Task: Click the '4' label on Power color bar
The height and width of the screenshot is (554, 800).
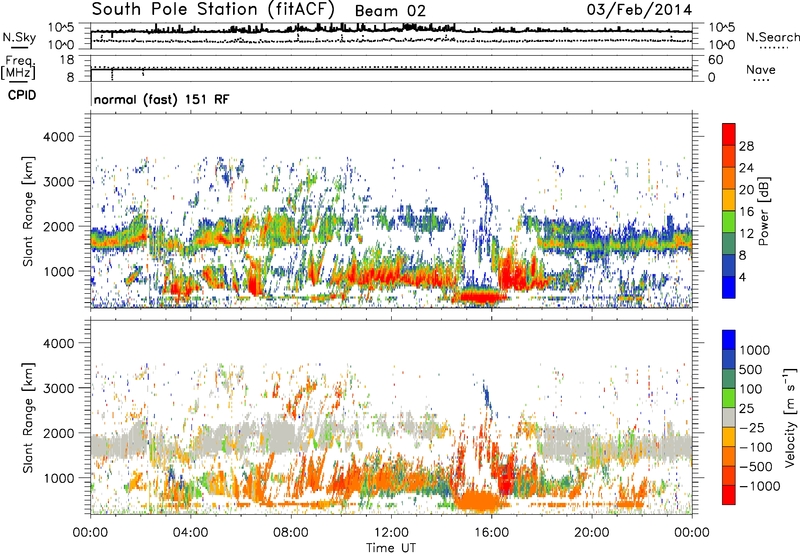Action: 742,278
